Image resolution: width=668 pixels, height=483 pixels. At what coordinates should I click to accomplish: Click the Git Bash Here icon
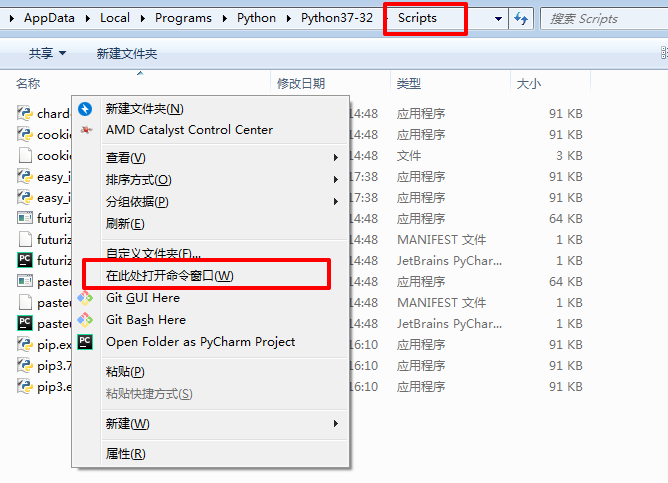point(86,320)
